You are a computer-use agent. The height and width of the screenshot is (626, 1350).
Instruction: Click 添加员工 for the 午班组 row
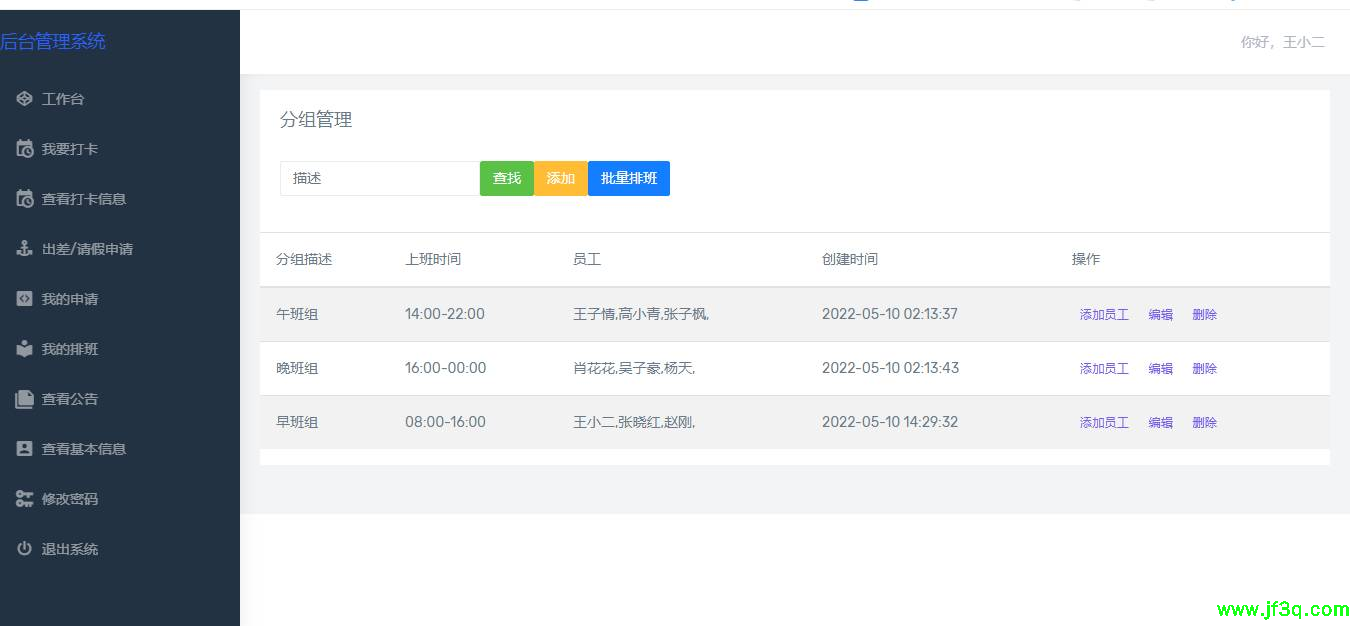[x=1104, y=314]
